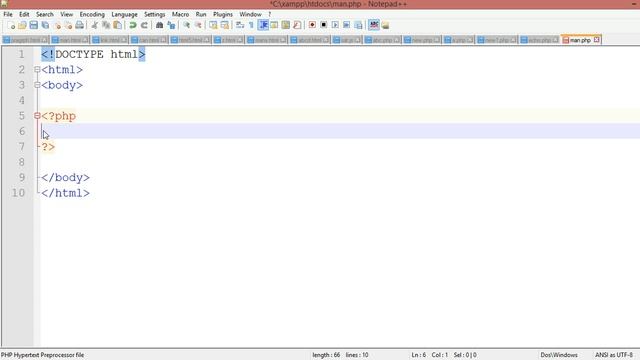This screenshot has width=640, height=360.
Task: Open Find using the binoculars icon
Action: tap(160, 25)
